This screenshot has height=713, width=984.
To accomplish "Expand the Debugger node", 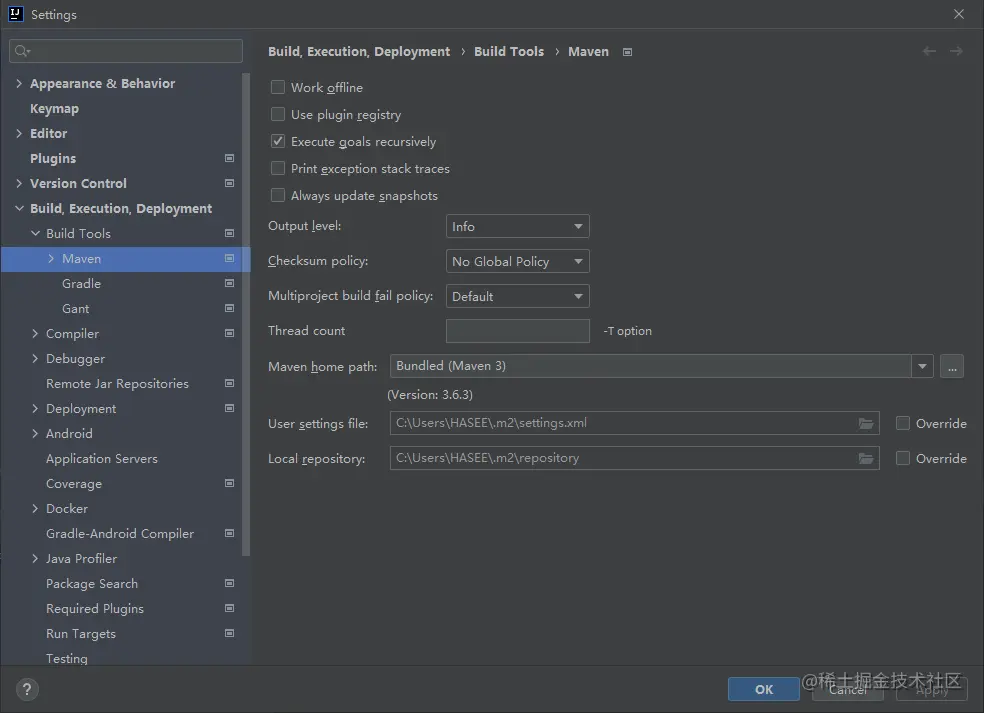I will tap(35, 358).
